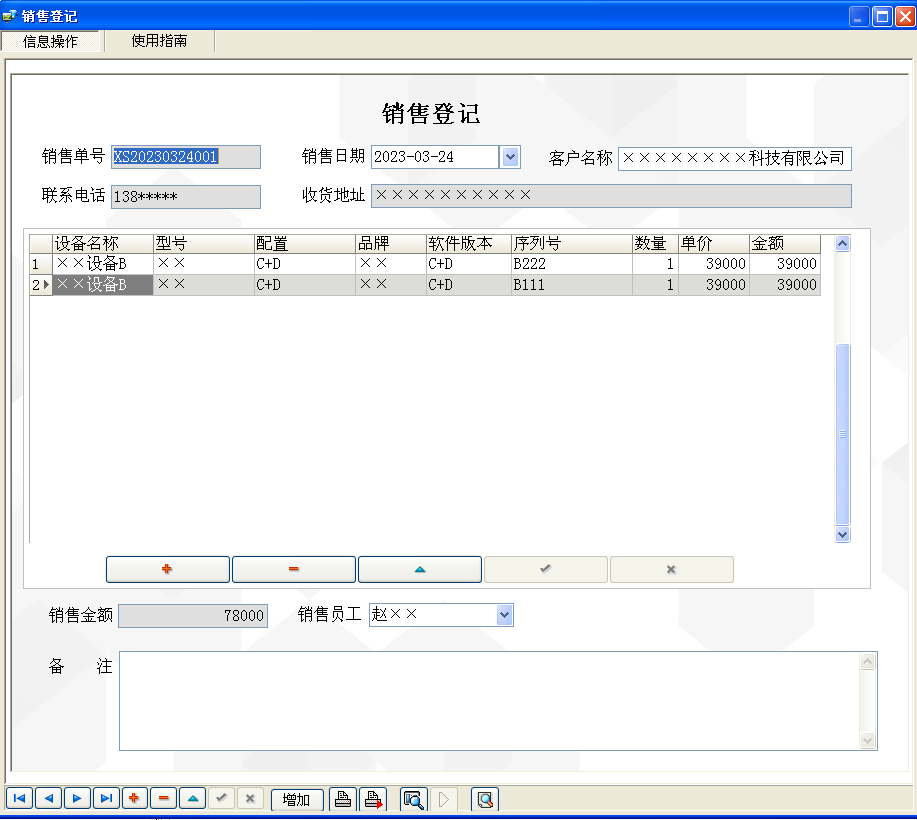Edit detail row with grid triangle button
917x820 pixels.
420,569
